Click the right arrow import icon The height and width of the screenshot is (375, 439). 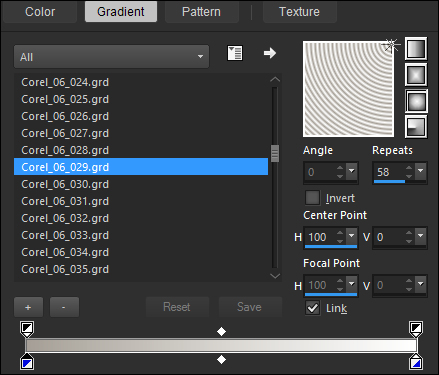coord(270,53)
